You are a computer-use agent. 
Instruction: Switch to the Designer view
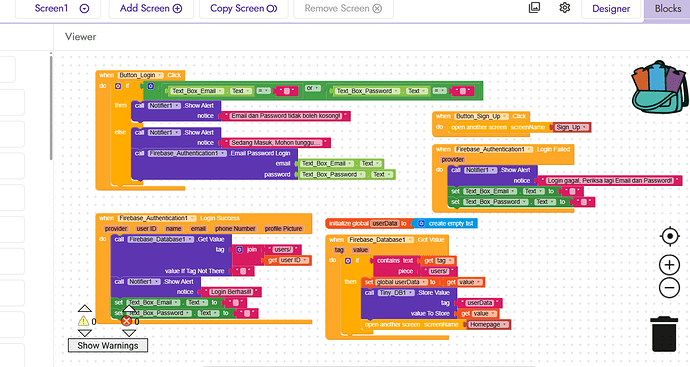coord(611,8)
